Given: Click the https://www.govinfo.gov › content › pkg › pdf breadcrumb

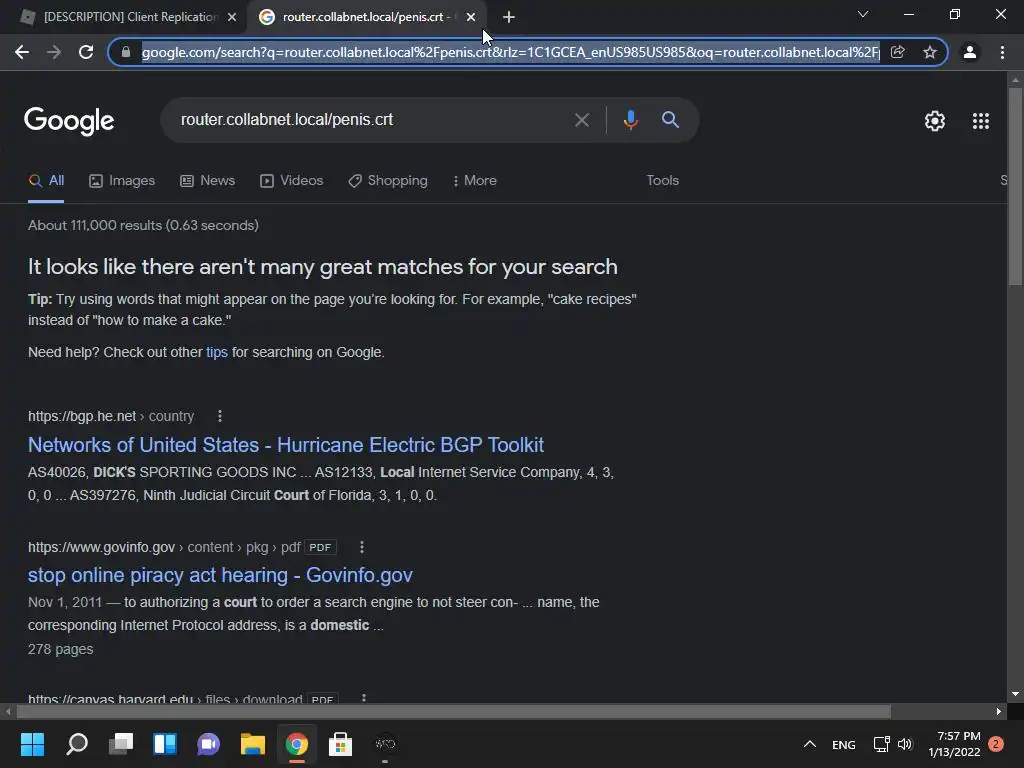Looking at the screenshot, I should 164,547.
